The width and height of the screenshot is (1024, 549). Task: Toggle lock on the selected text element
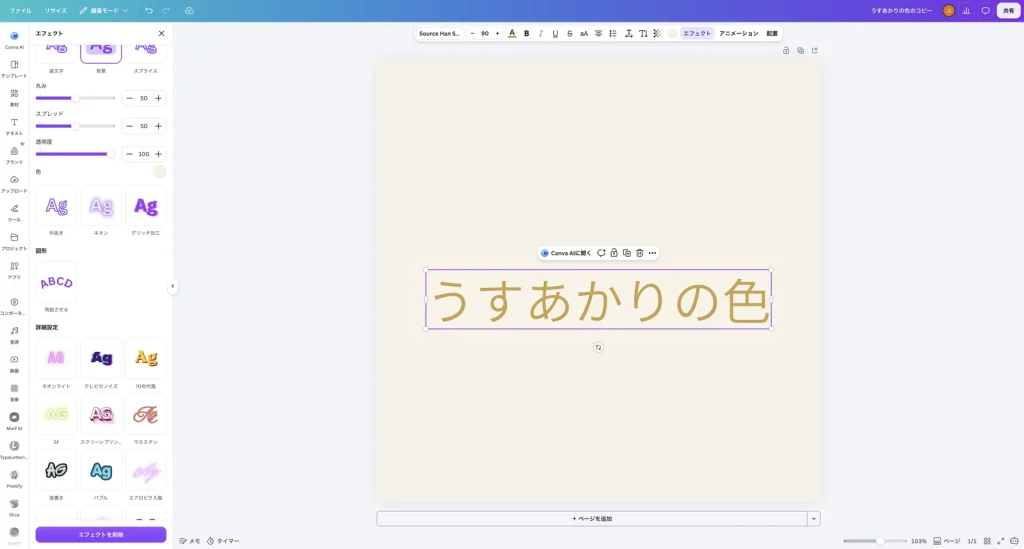[614, 253]
